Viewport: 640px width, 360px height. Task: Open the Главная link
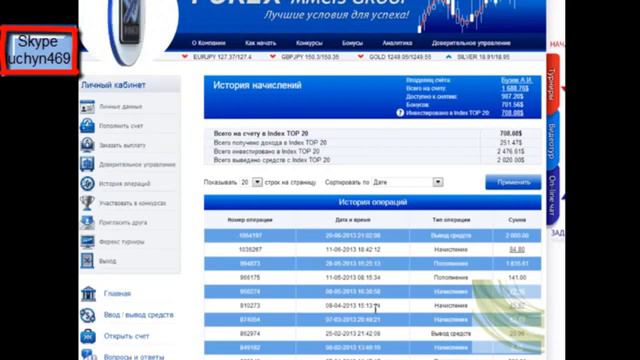coord(117,293)
